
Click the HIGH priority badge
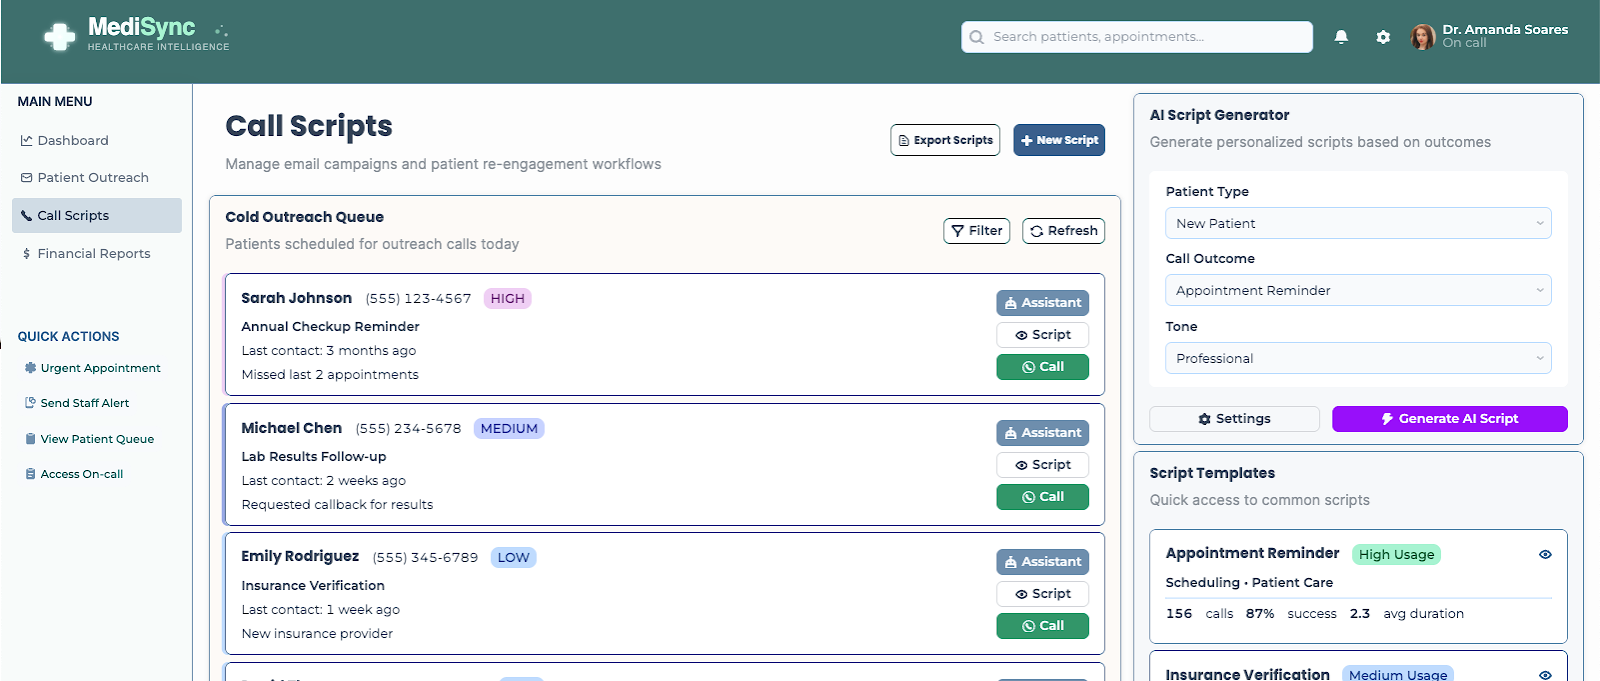click(508, 299)
